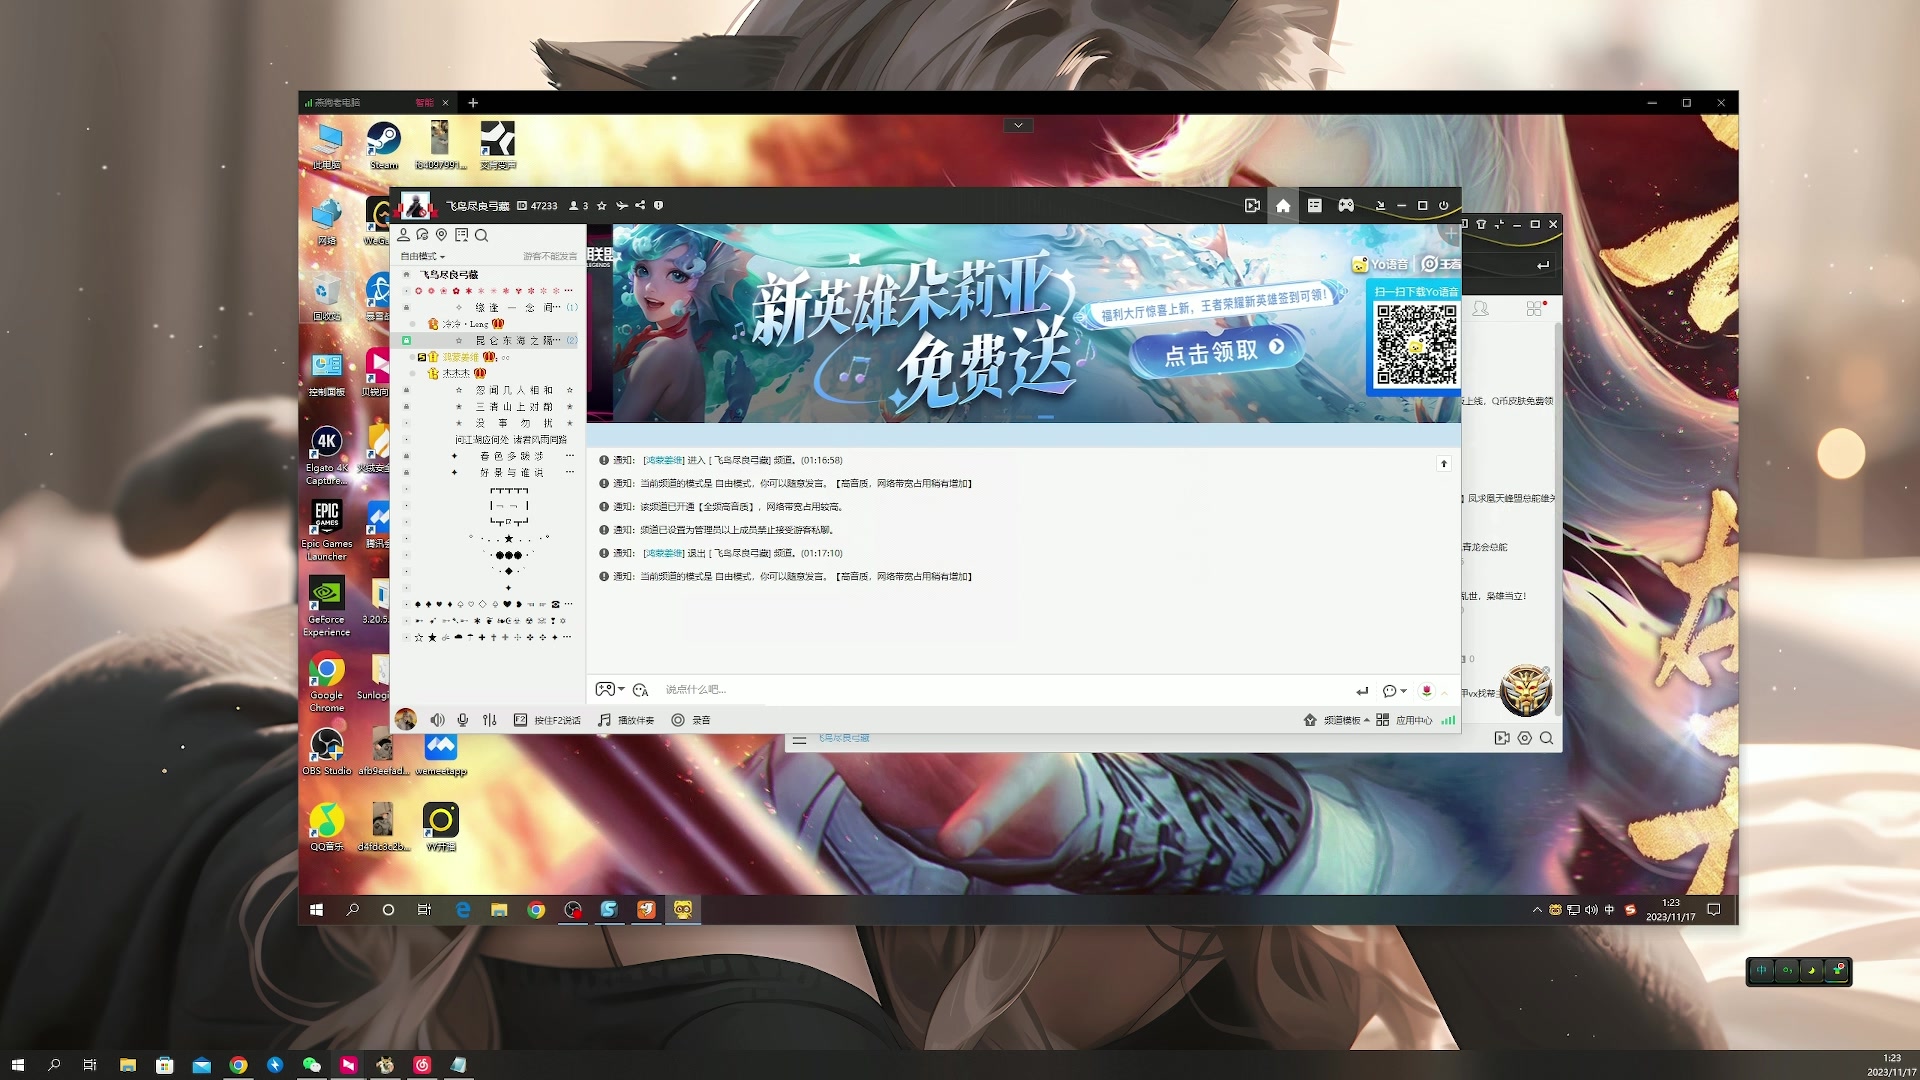
Task: Click the home icon in the channel title bar
Action: tap(1283, 205)
